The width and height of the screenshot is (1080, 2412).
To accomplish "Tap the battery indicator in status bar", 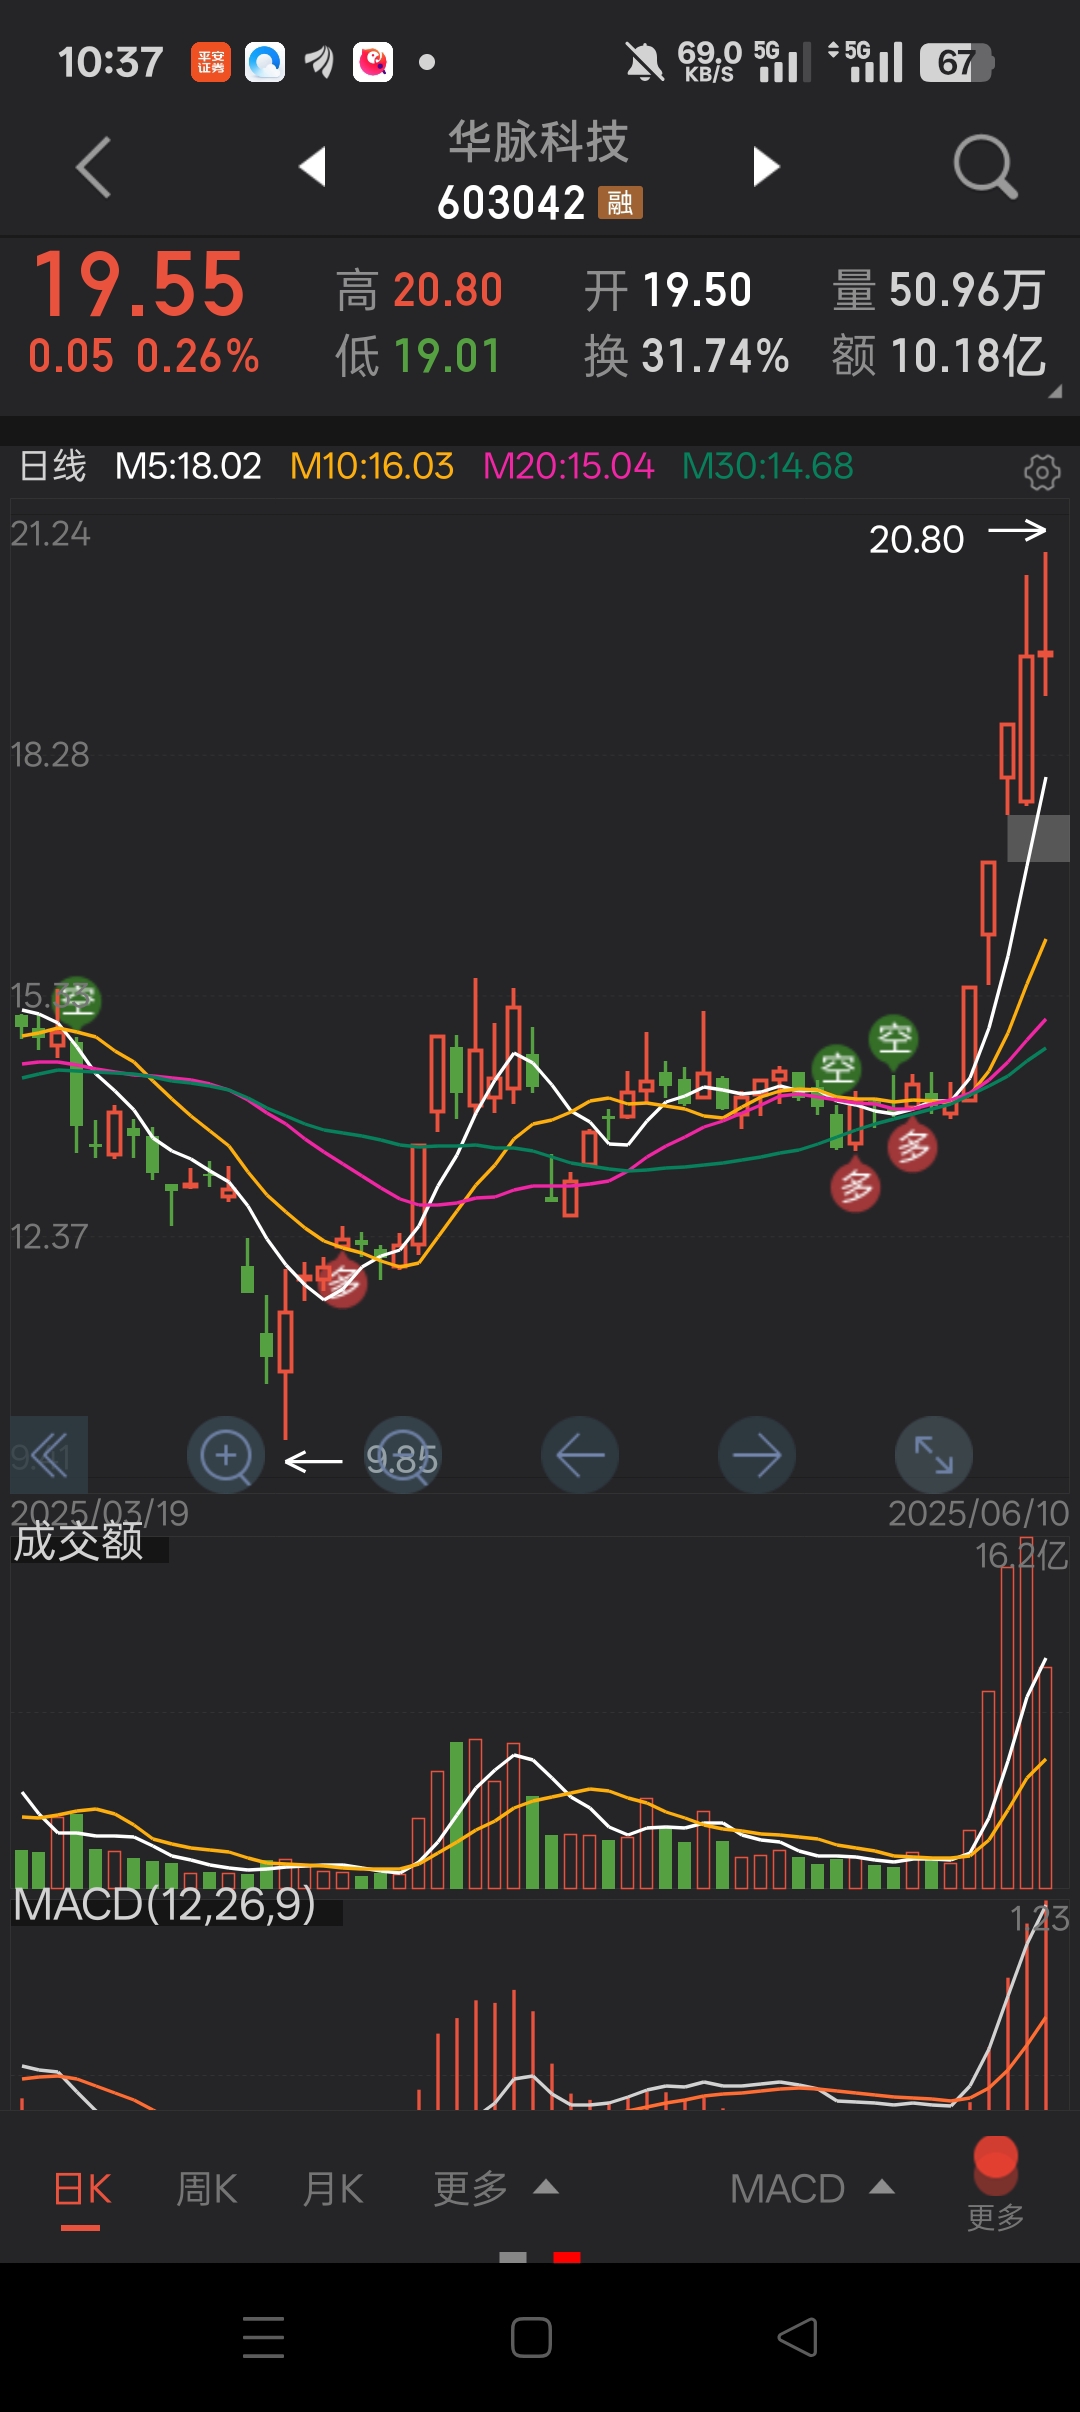I will (956, 63).
